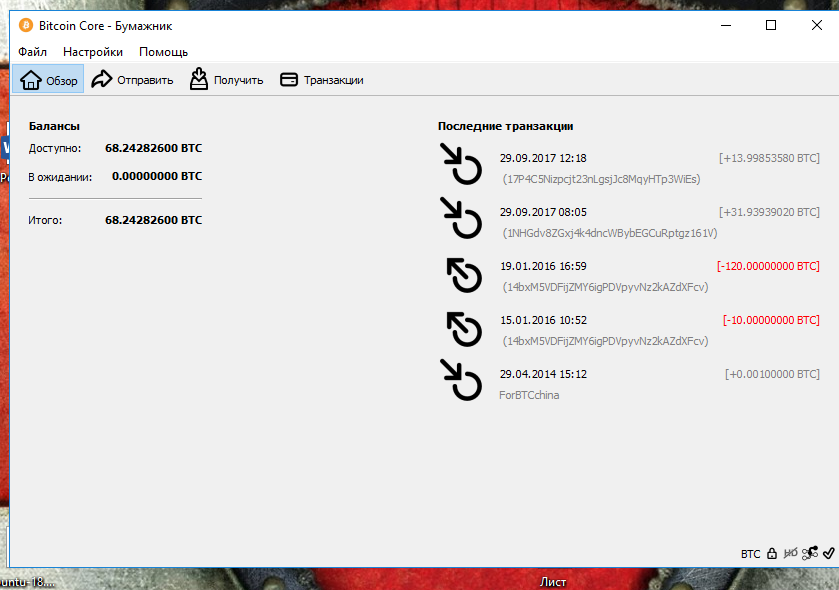Minimize the Bitcoin Core window
The image size is (839, 590).
click(x=726, y=25)
